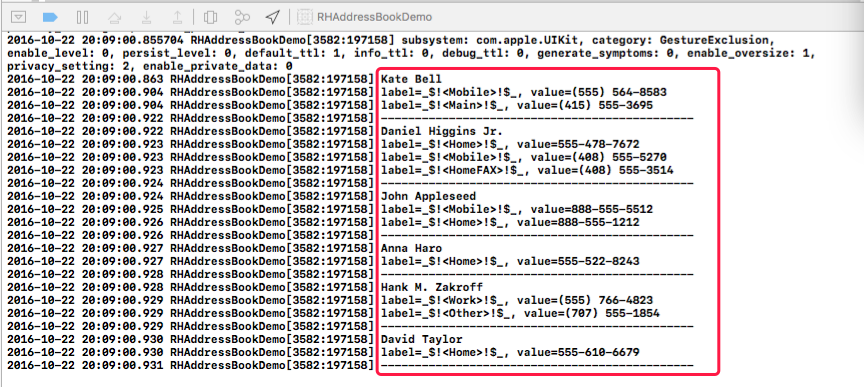Open the Debug View Hierarchy icon
Image resolution: width=864 pixels, height=387 pixels.
[x=210, y=17]
